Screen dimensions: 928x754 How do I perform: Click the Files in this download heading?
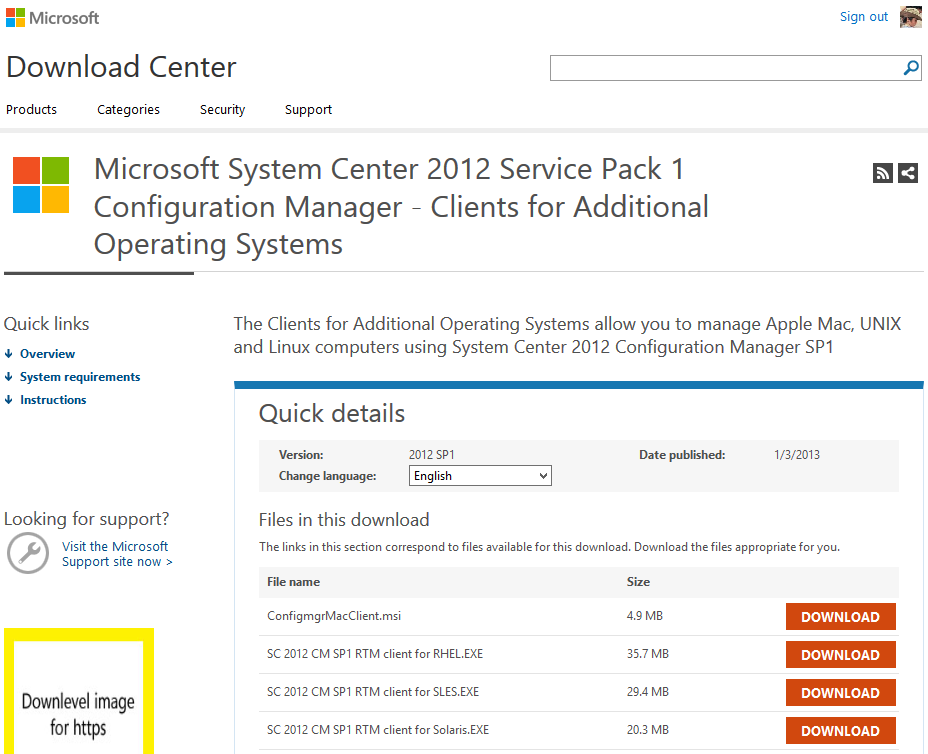pos(344,520)
